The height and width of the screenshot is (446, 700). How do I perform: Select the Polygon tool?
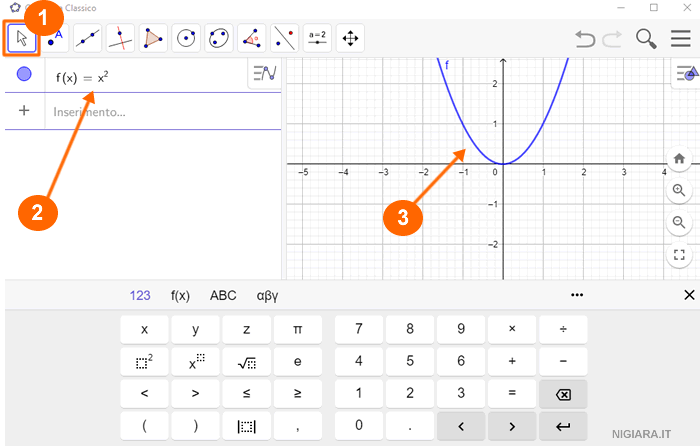[x=153, y=38]
